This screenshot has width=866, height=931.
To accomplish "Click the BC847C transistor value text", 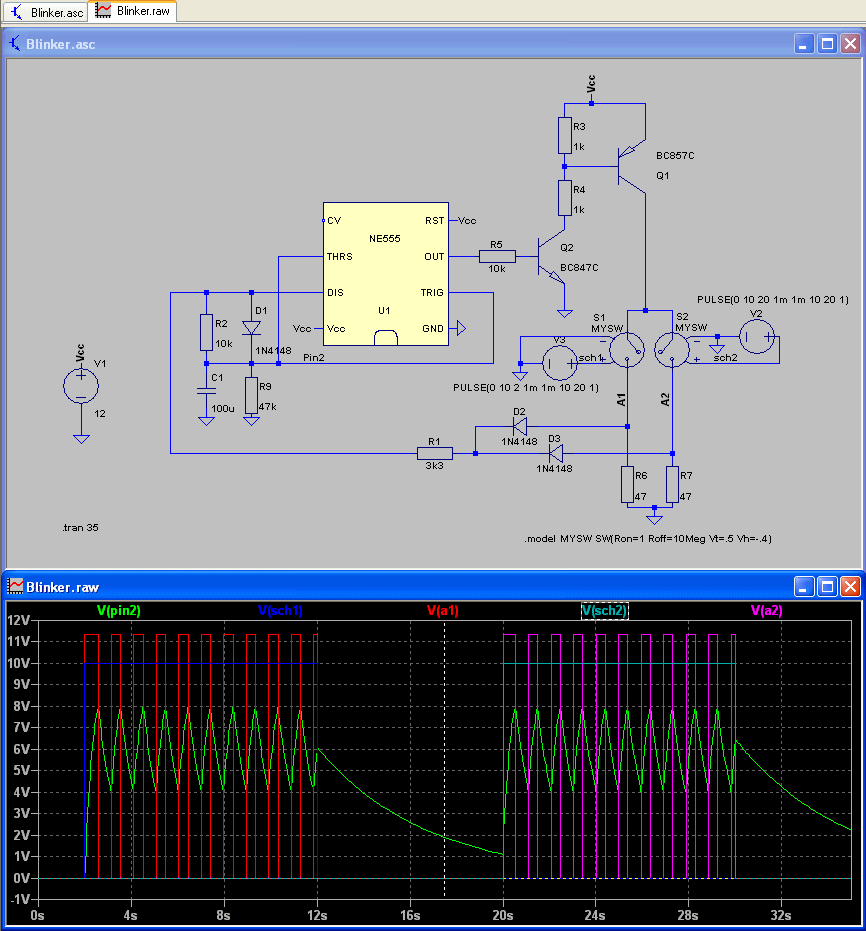I will coord(579,267).
